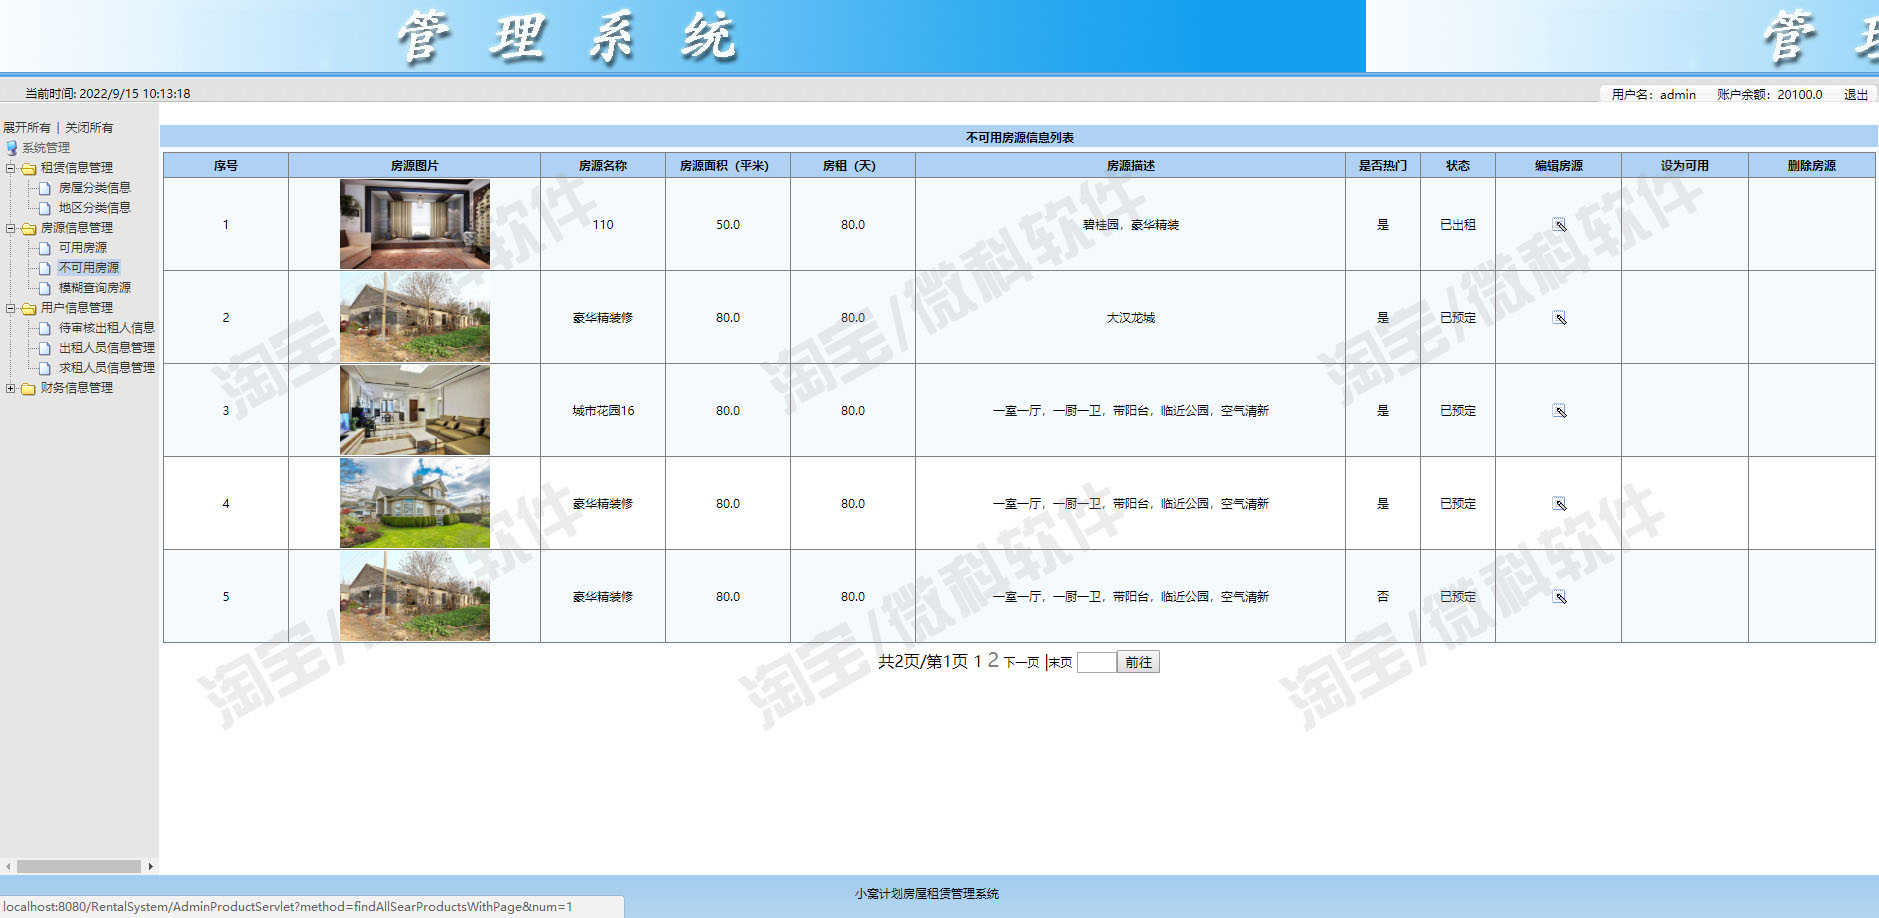Click page icon beside 模糊查询房源

(x=44, y=288)
